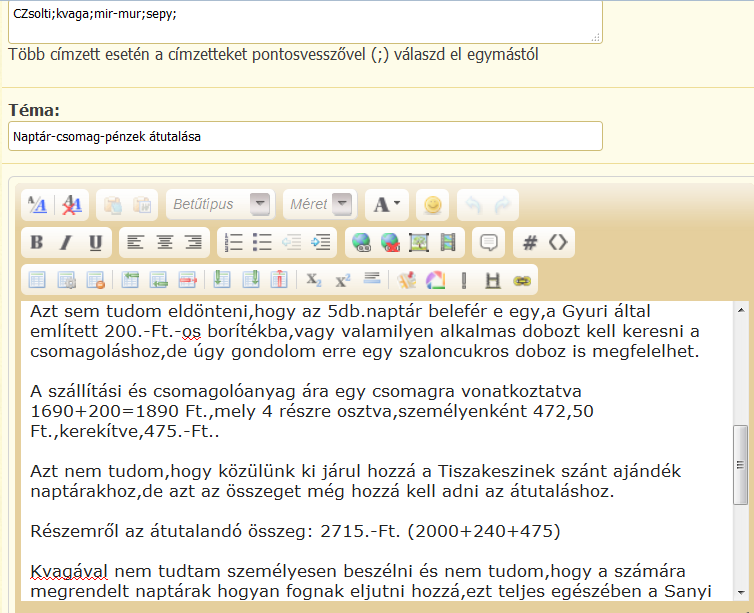Insert a quote speech bubble
The width and height of the screenshot is (754, 613).
click(489, 242)
